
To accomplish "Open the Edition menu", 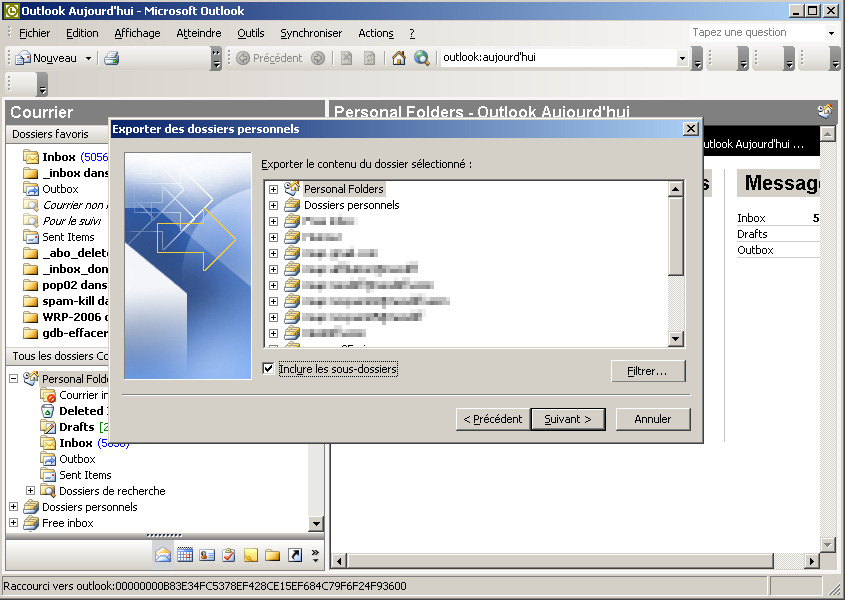I will (x=82, y=33).
